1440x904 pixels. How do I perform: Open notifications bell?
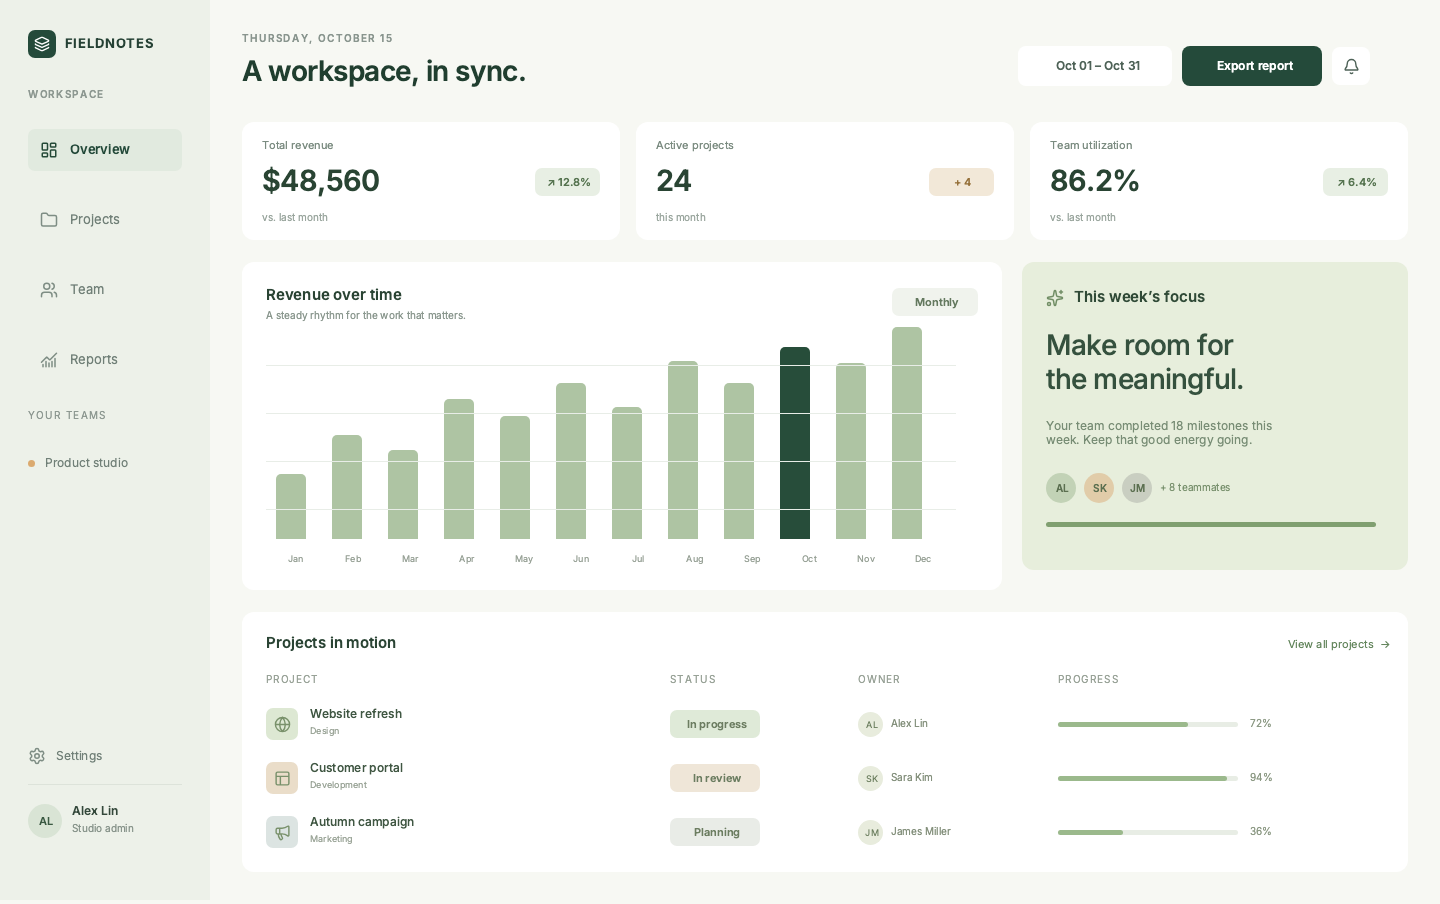1351,66
